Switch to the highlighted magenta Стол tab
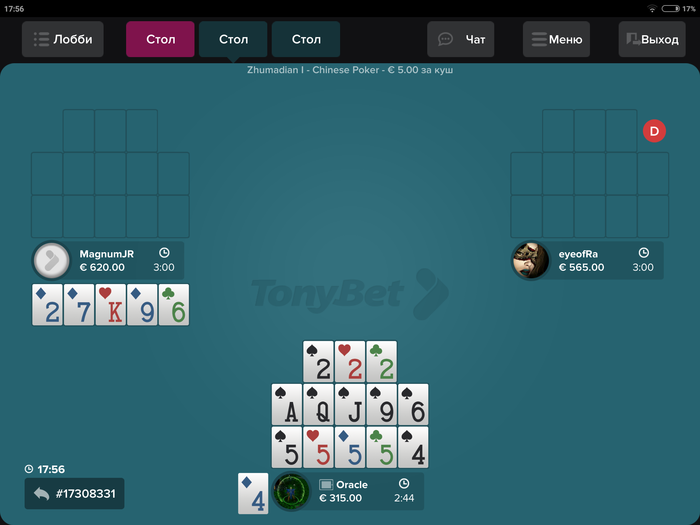This screenshot has width=700, height=525. (x=160, y=39)
